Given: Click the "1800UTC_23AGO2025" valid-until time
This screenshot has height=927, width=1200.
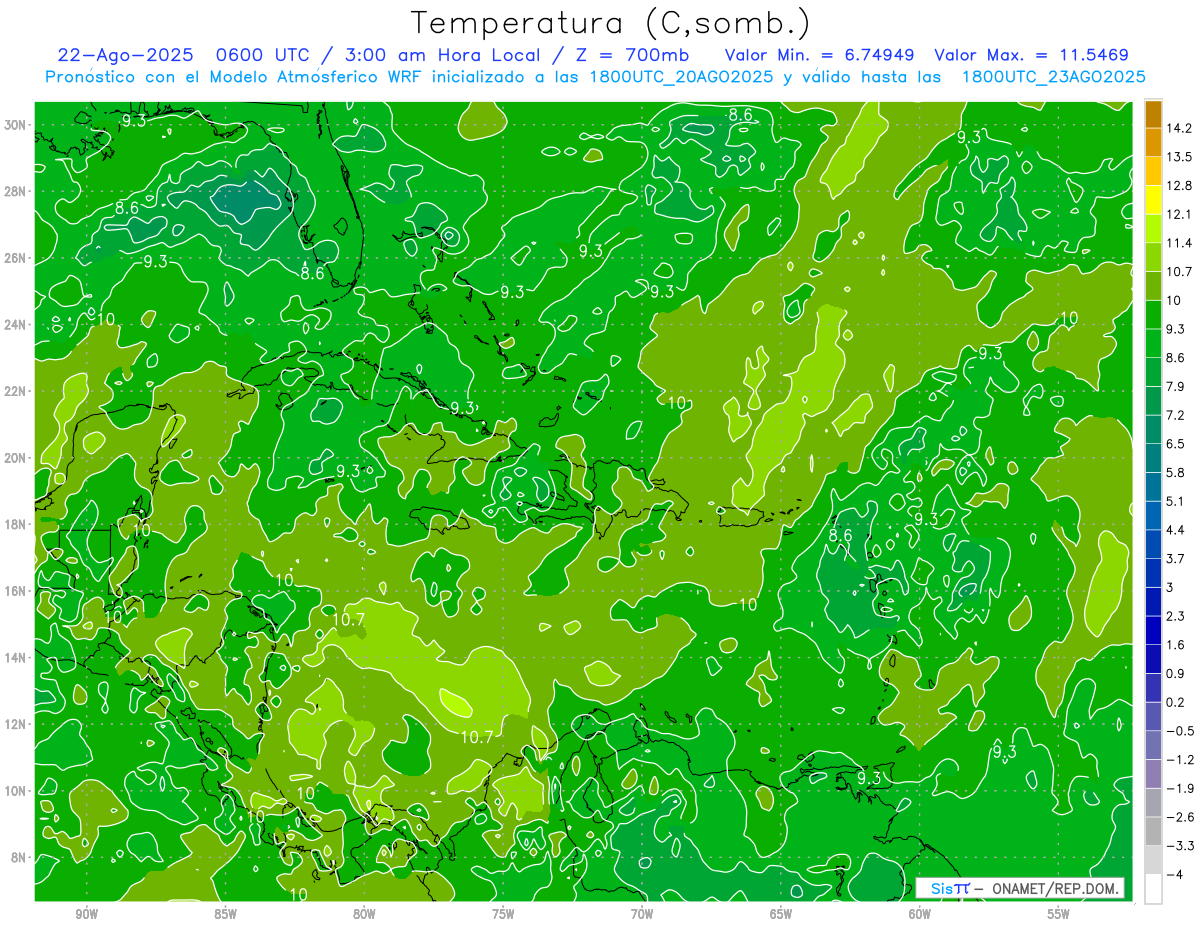Looking at the screenshot, I should (1053, 77).
